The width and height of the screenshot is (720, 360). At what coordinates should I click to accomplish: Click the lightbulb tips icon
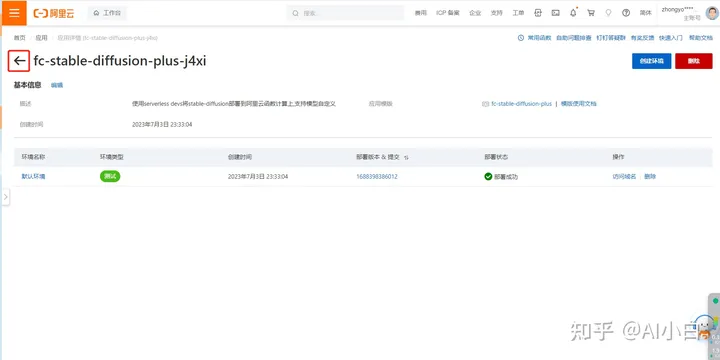608,13
